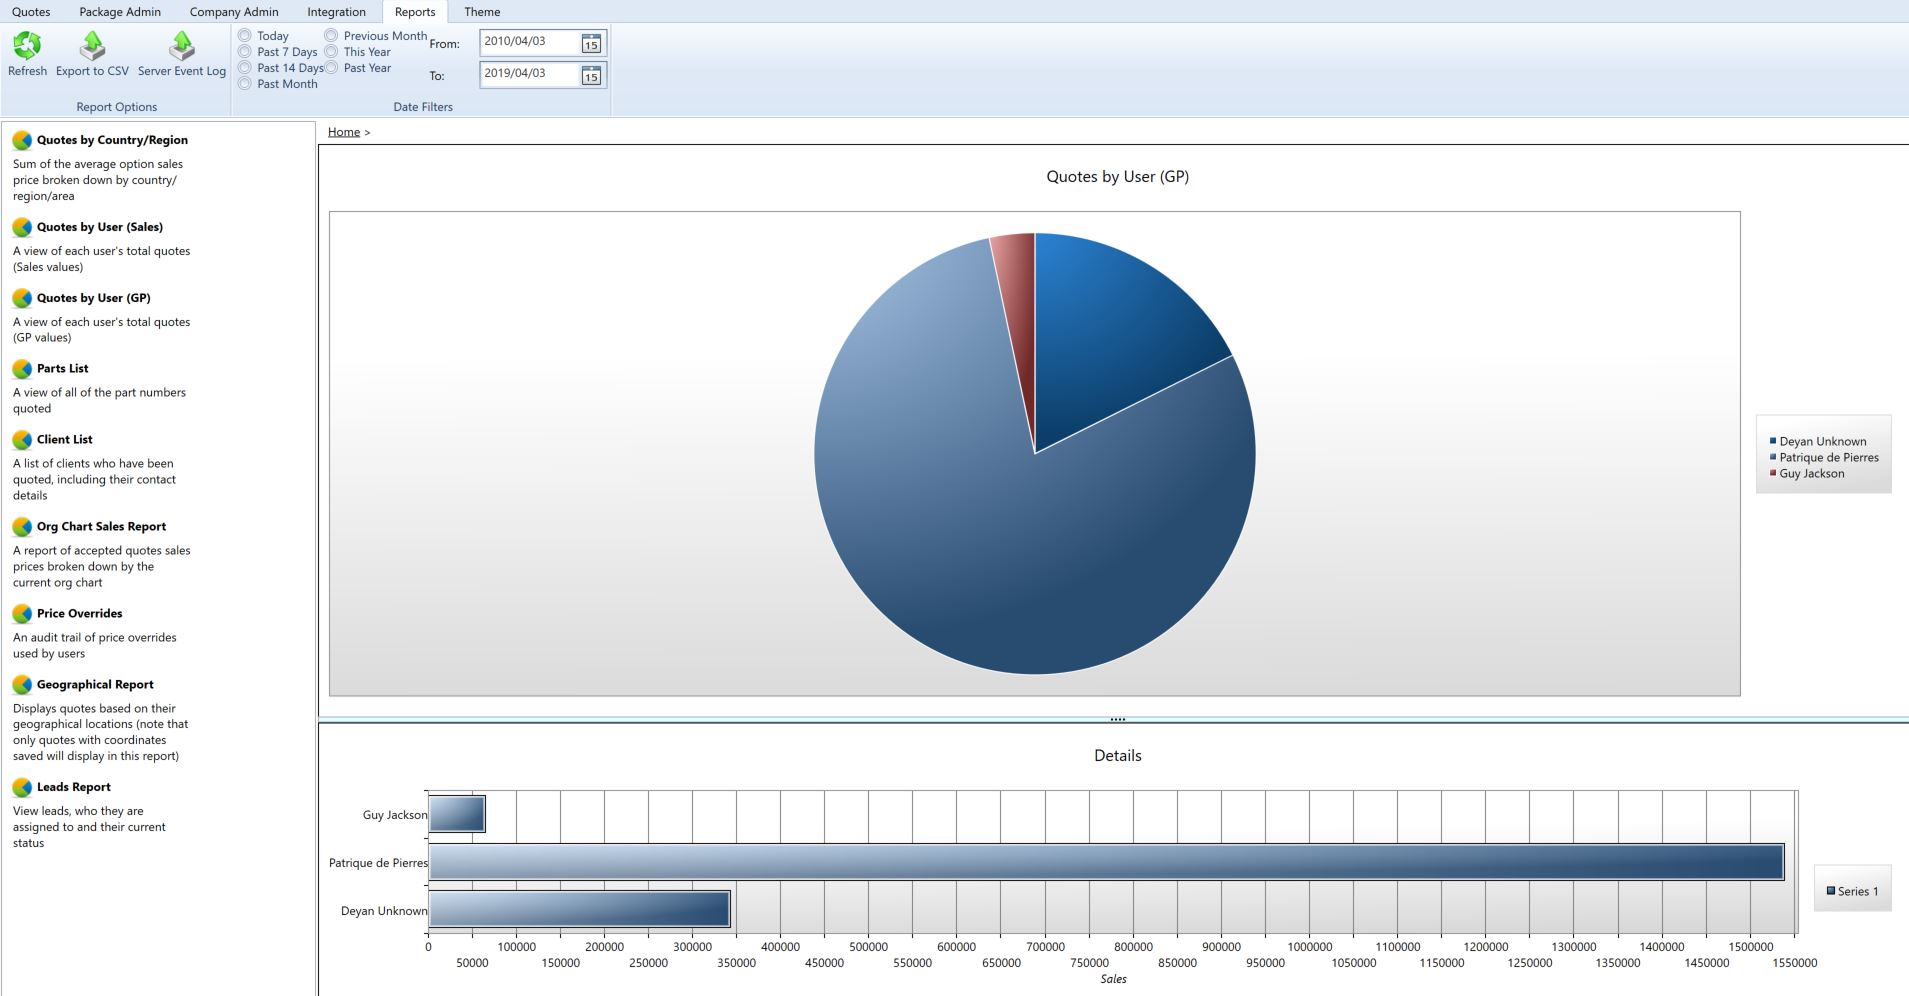The width and height of the screenshot is (1909, 996).
Task: Click the Export to CSV icon
Action: pos(92,46)
